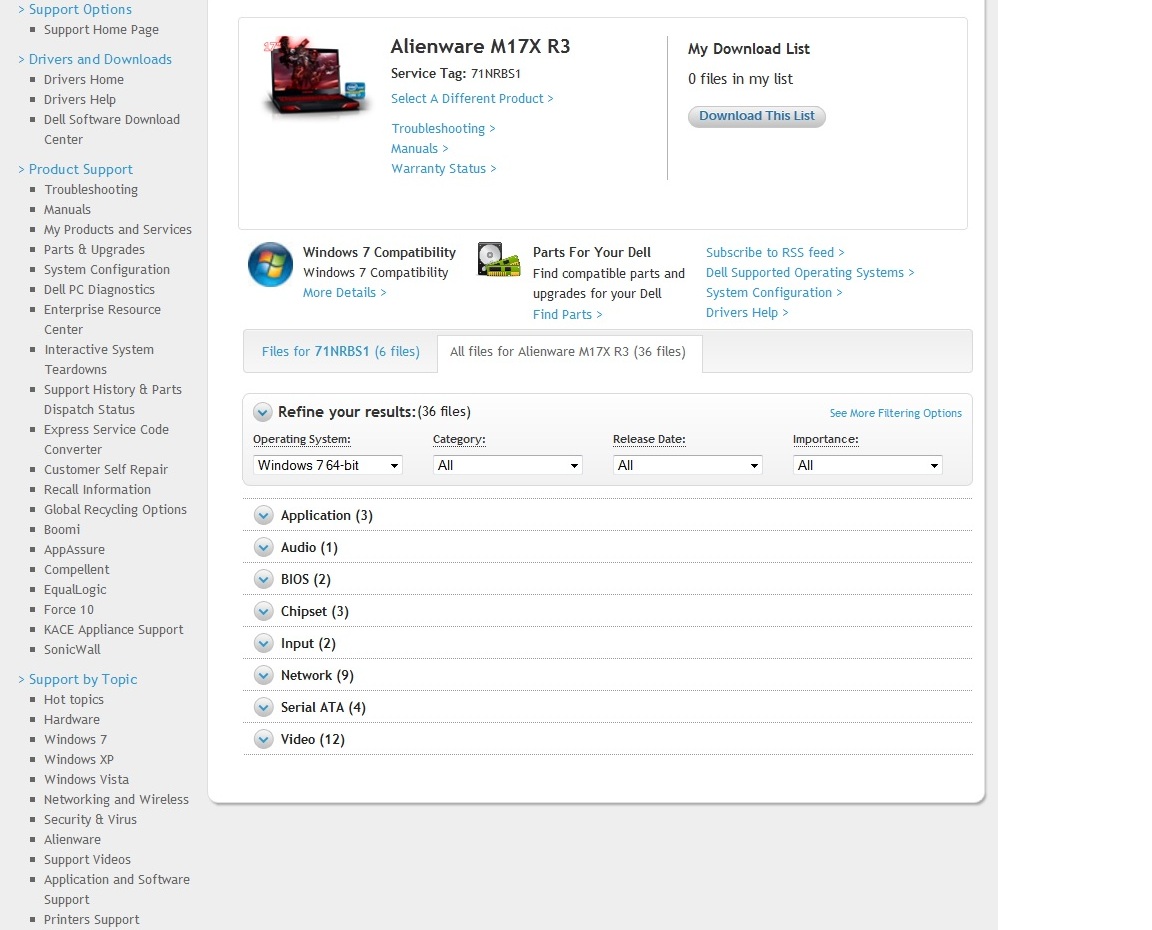Open Manuals link under product title

tap(420, 148)
